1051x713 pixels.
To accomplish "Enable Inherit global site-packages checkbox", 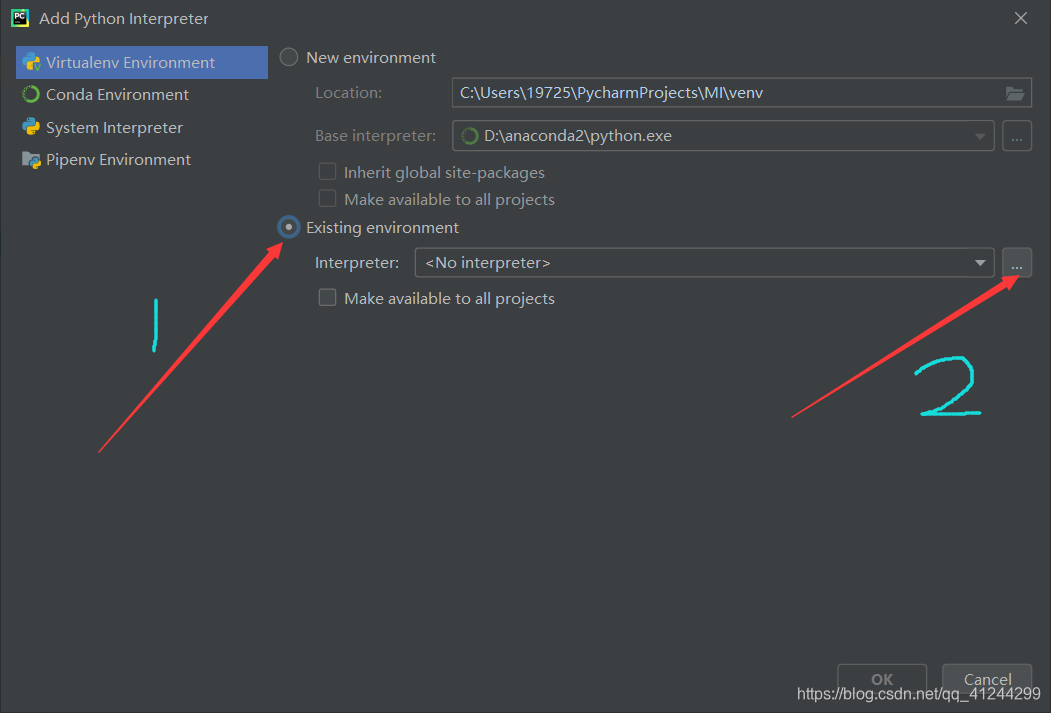I will click(x=327, y=171).
